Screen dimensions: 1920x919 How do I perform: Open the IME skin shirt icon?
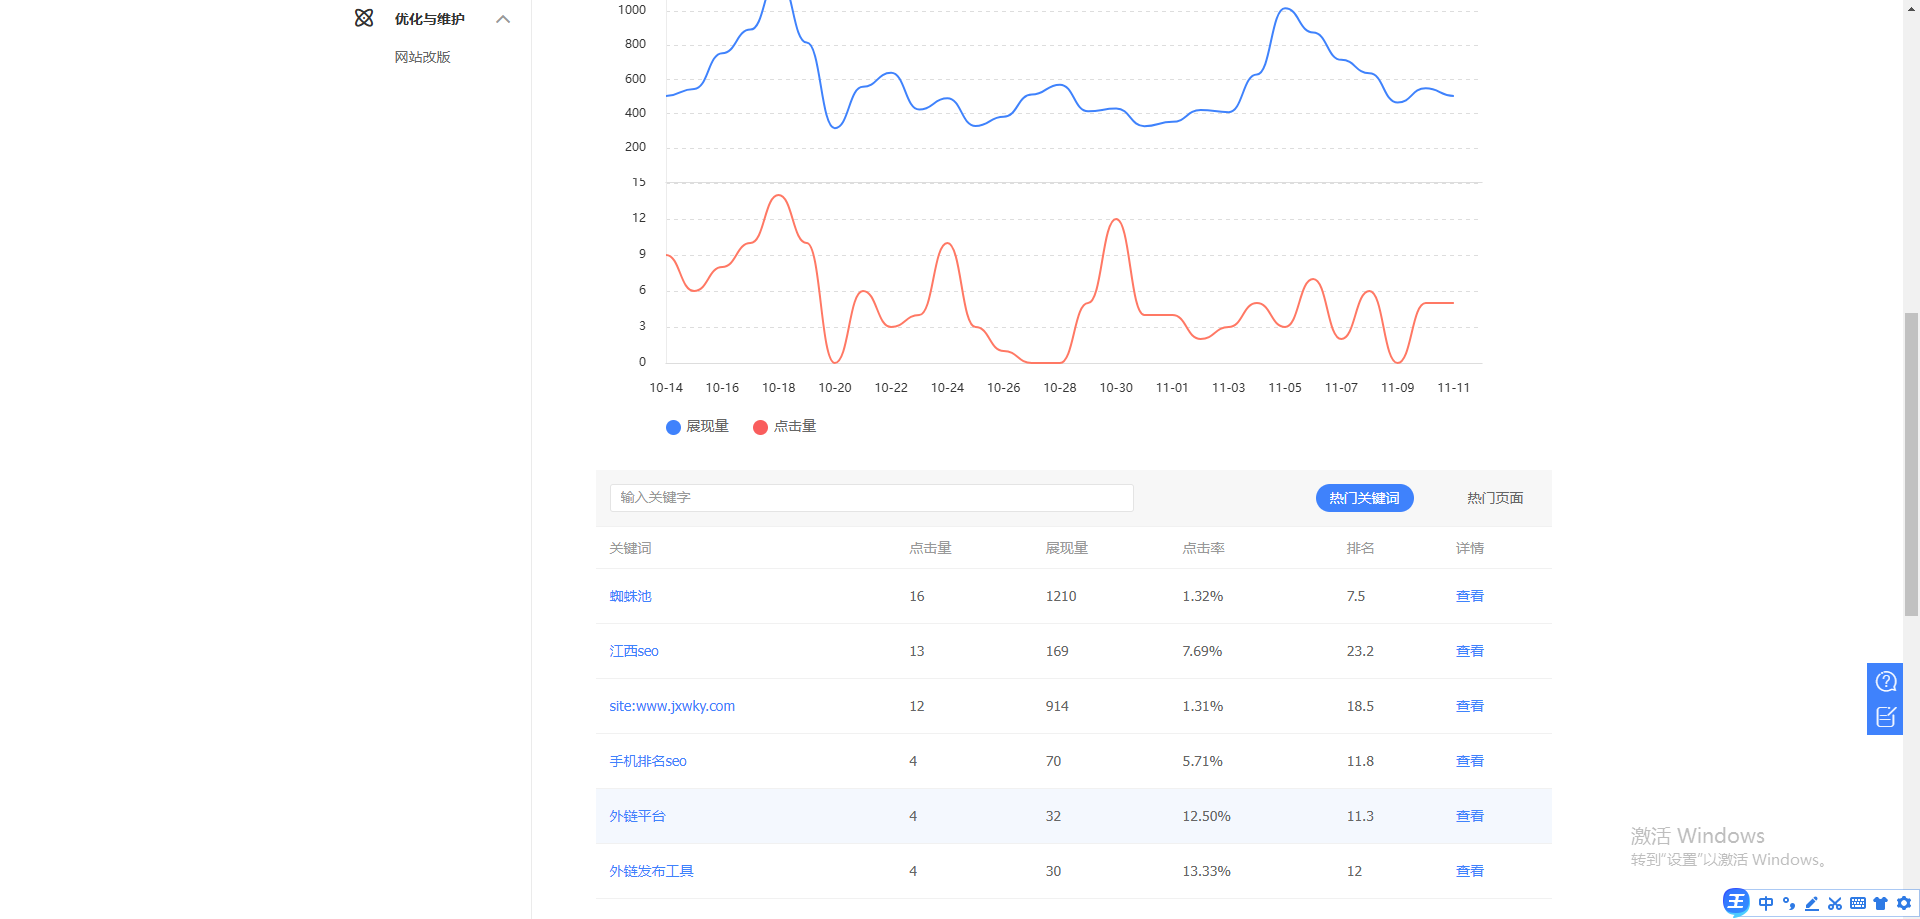pos(1881,903)
